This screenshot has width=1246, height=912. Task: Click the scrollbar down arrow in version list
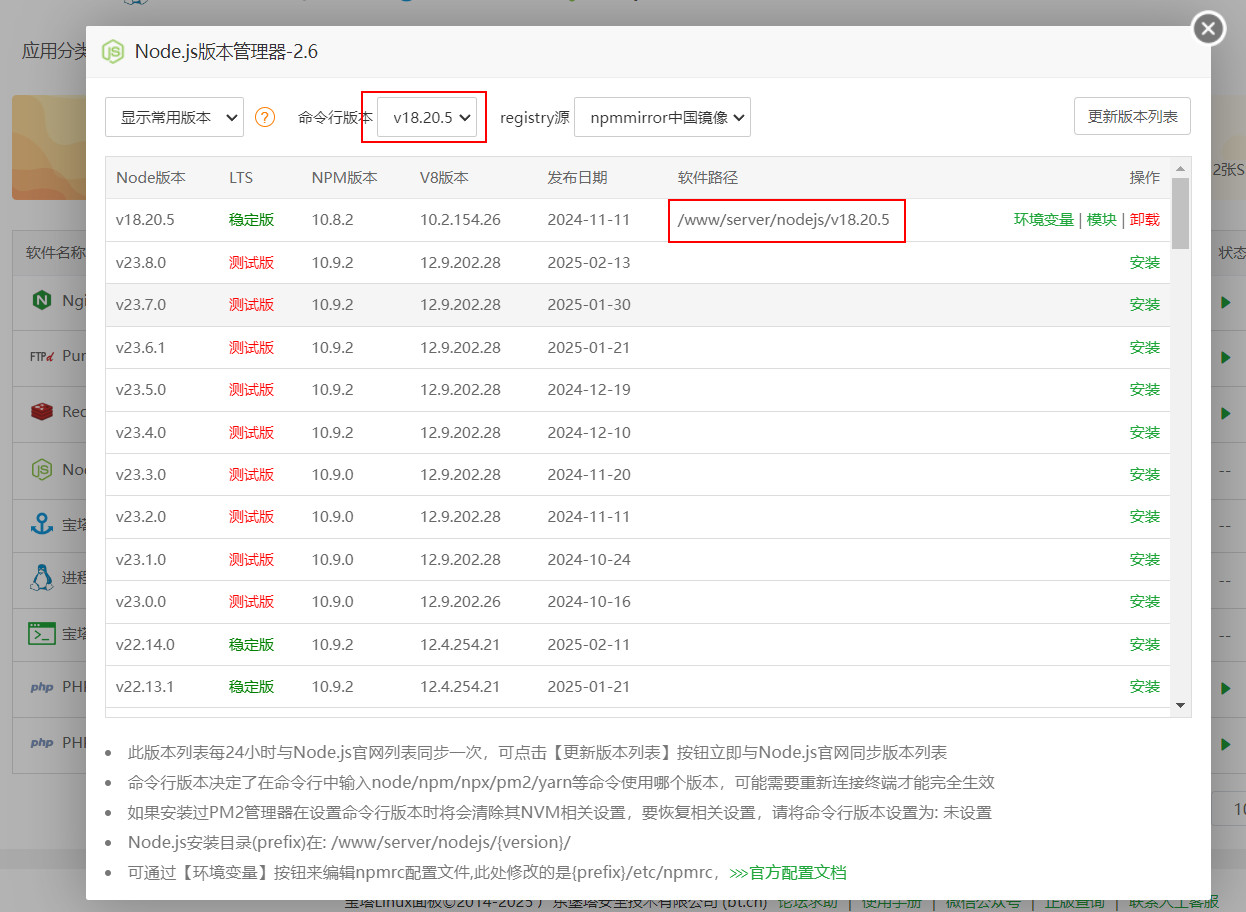(x=1180, y=706)
